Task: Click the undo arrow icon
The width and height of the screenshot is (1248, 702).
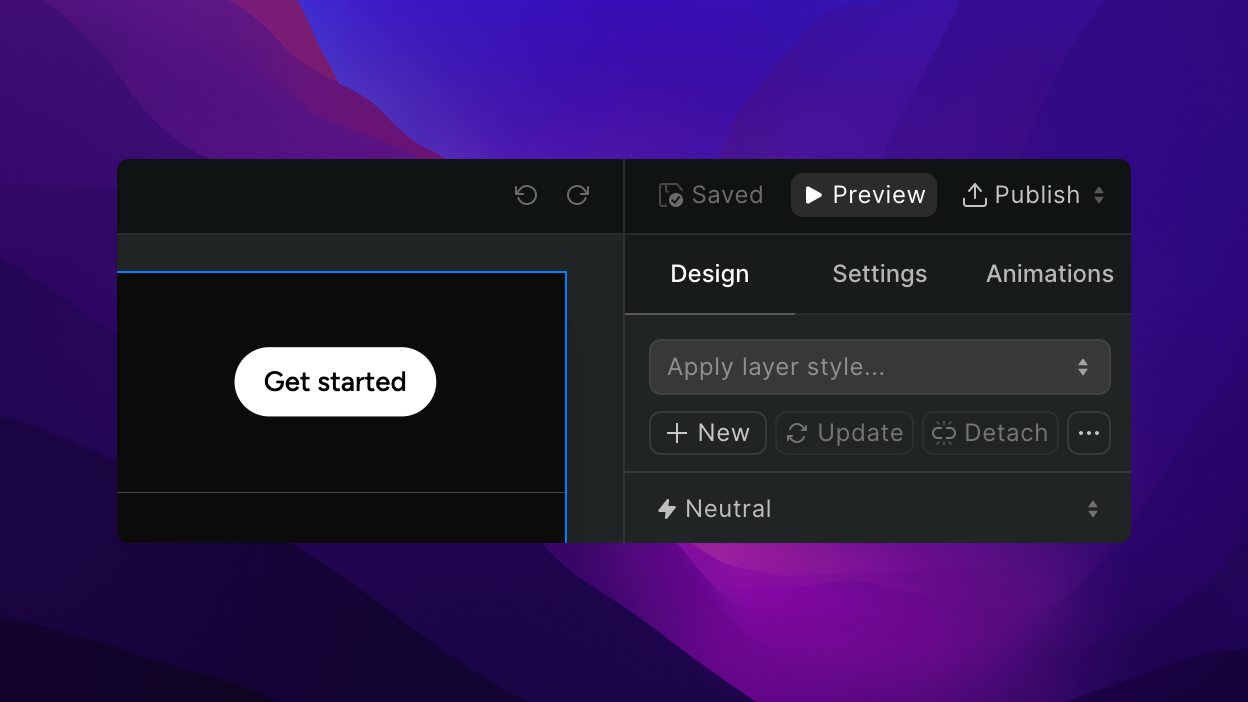Action: 526,195
